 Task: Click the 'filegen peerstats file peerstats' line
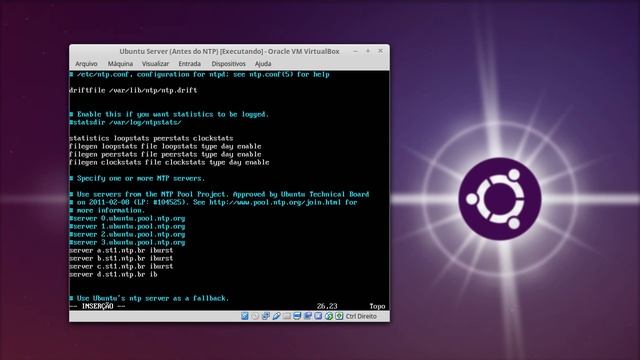pos(165,154)
